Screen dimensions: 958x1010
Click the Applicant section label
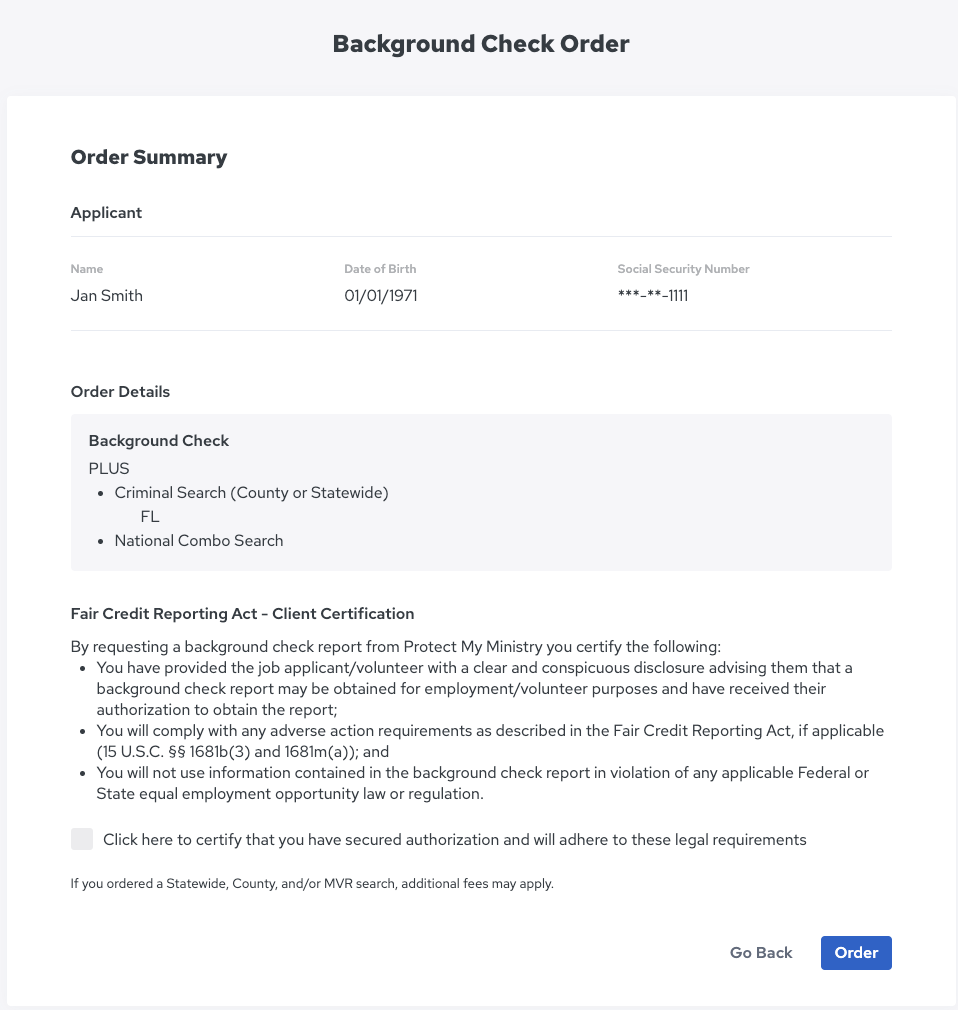pyautogui.click(x=106, y=213)
